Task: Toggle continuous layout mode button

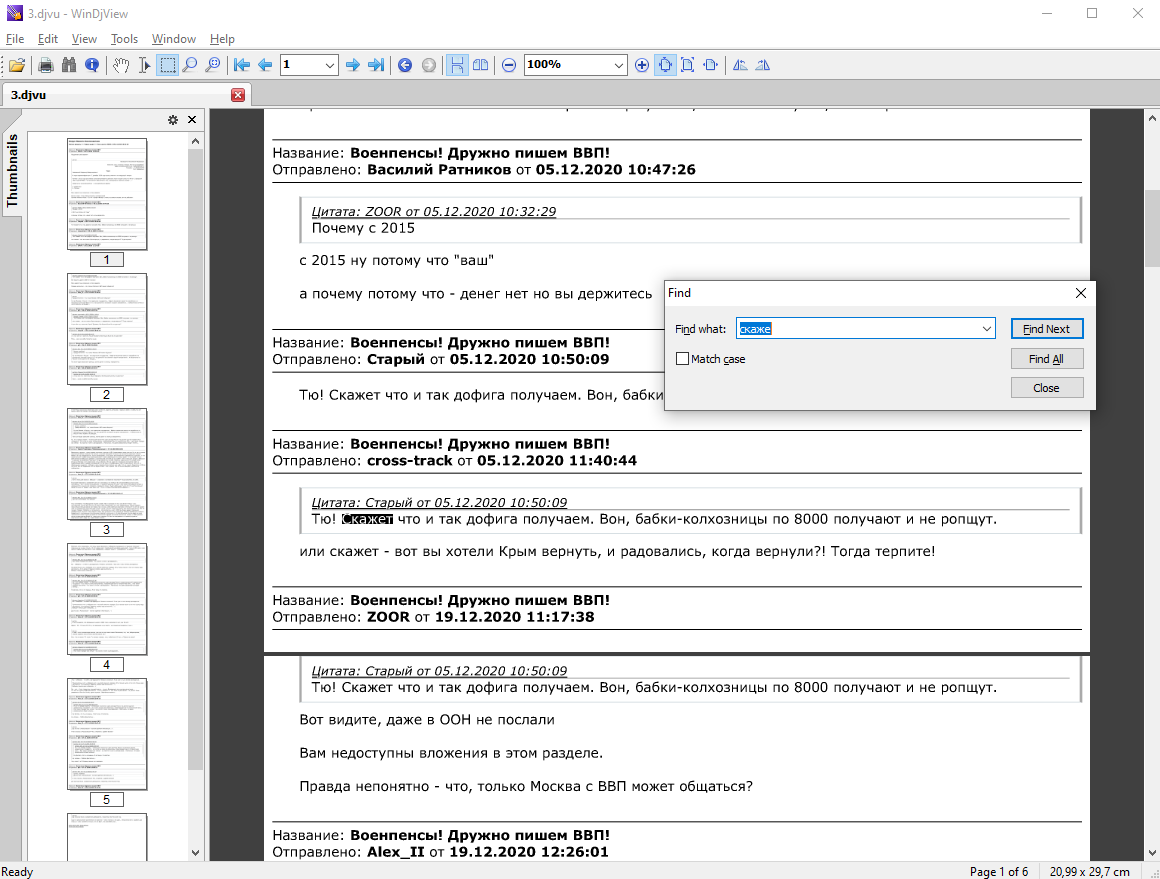Action: [x=456, y=65]
